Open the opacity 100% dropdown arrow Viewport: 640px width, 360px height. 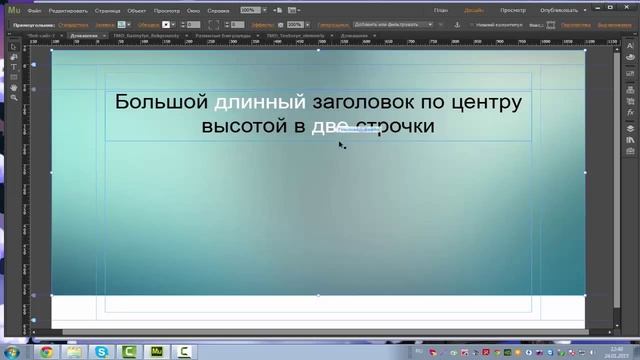(x=307, y=25)
